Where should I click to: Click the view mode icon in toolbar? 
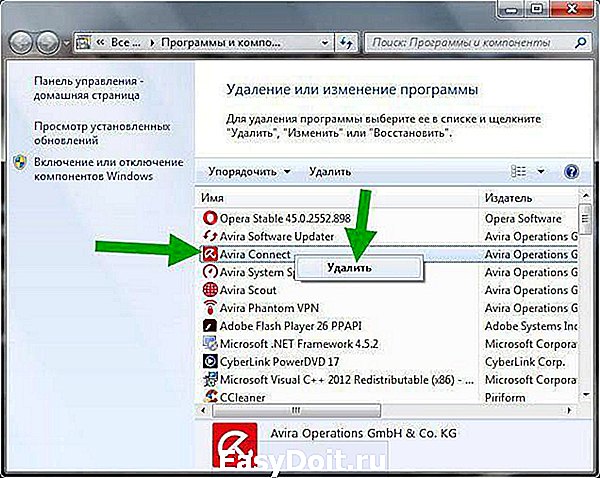[518, 171]
